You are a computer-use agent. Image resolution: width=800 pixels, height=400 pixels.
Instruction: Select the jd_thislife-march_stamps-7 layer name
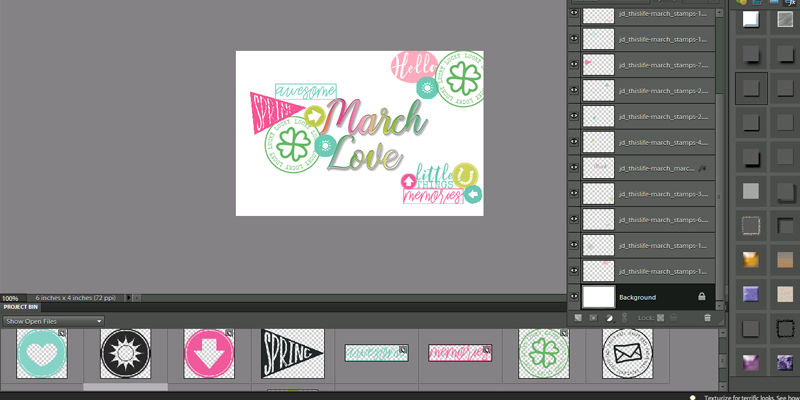coord(663,65)
